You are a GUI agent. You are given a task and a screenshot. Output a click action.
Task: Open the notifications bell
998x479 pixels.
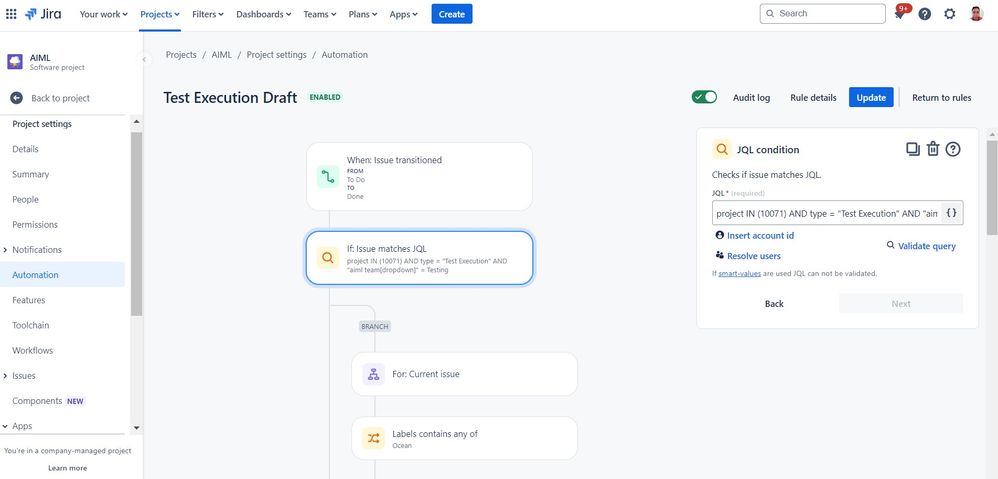pyautogui.click(x=900, y=14)
